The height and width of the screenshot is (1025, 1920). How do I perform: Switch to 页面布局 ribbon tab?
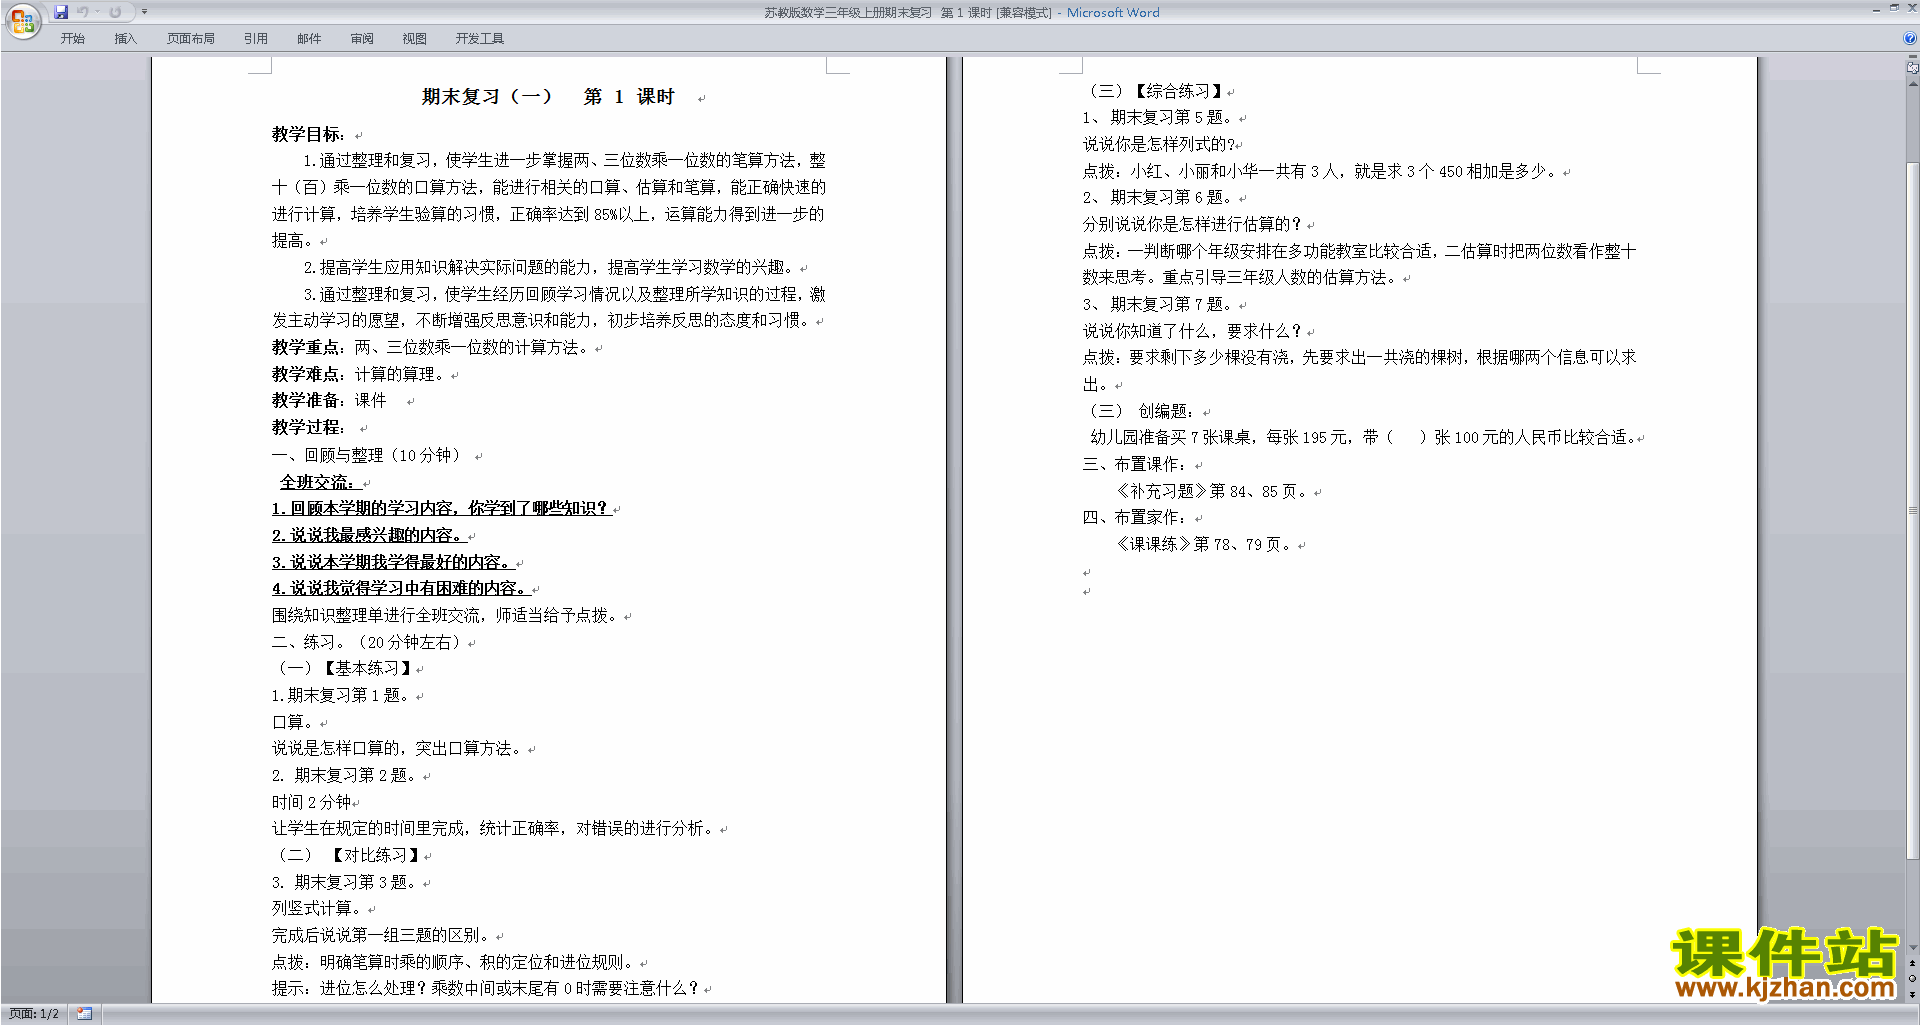190,38
